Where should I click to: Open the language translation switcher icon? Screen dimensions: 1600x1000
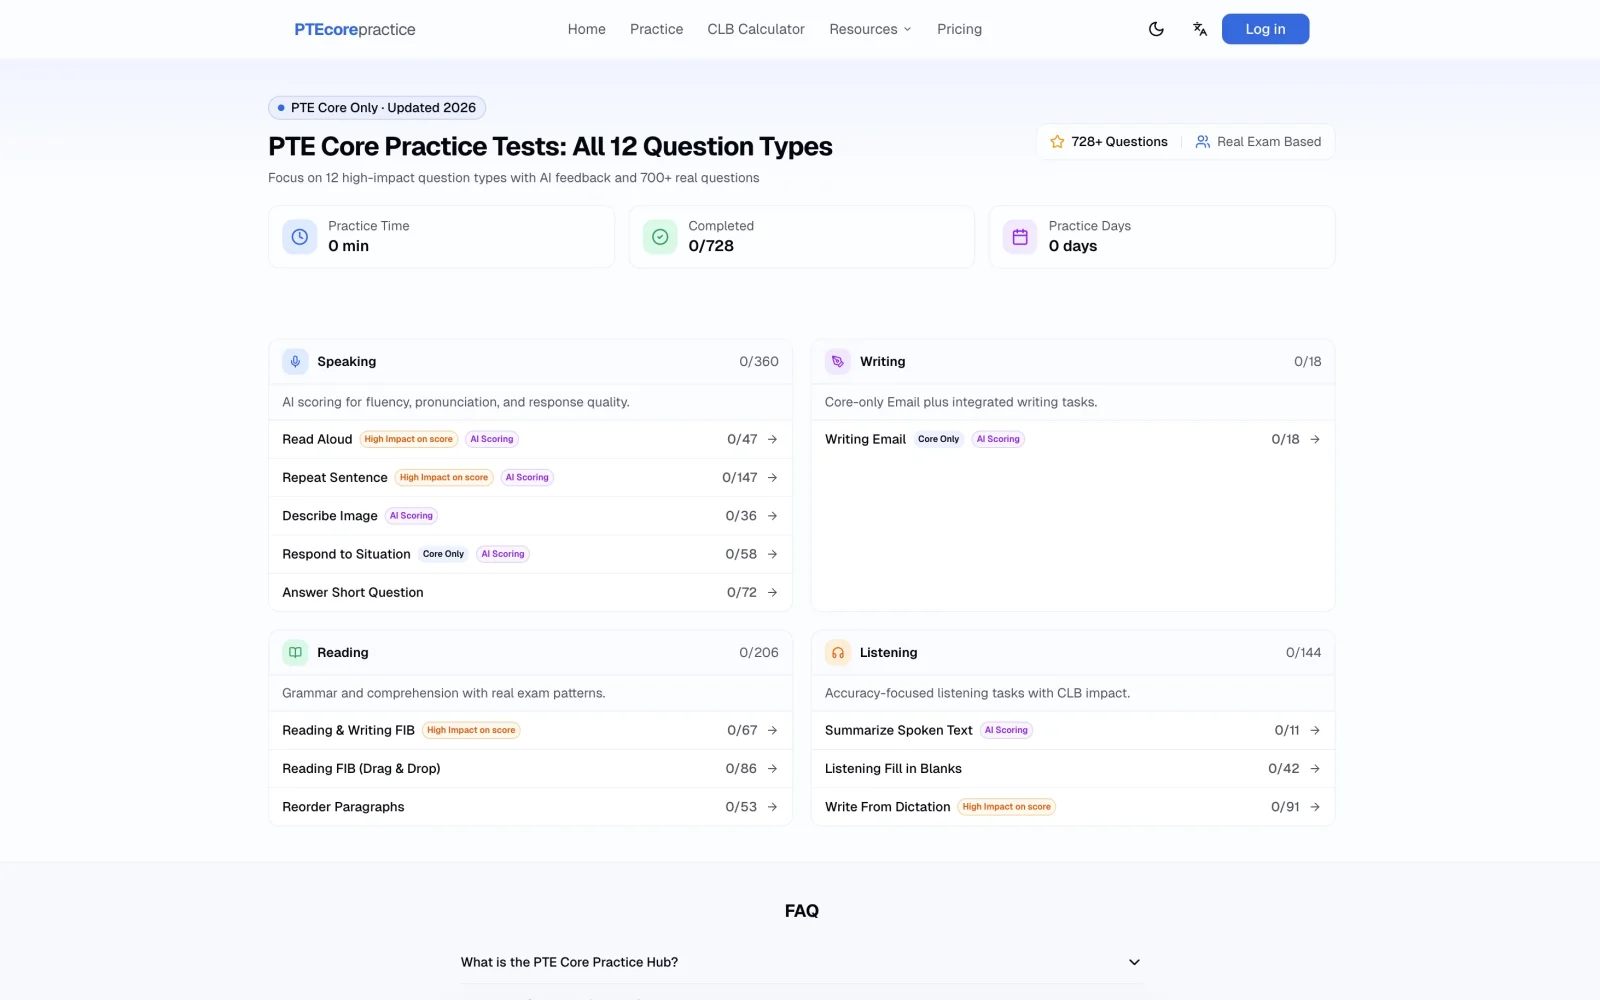tap(1200, 29)
